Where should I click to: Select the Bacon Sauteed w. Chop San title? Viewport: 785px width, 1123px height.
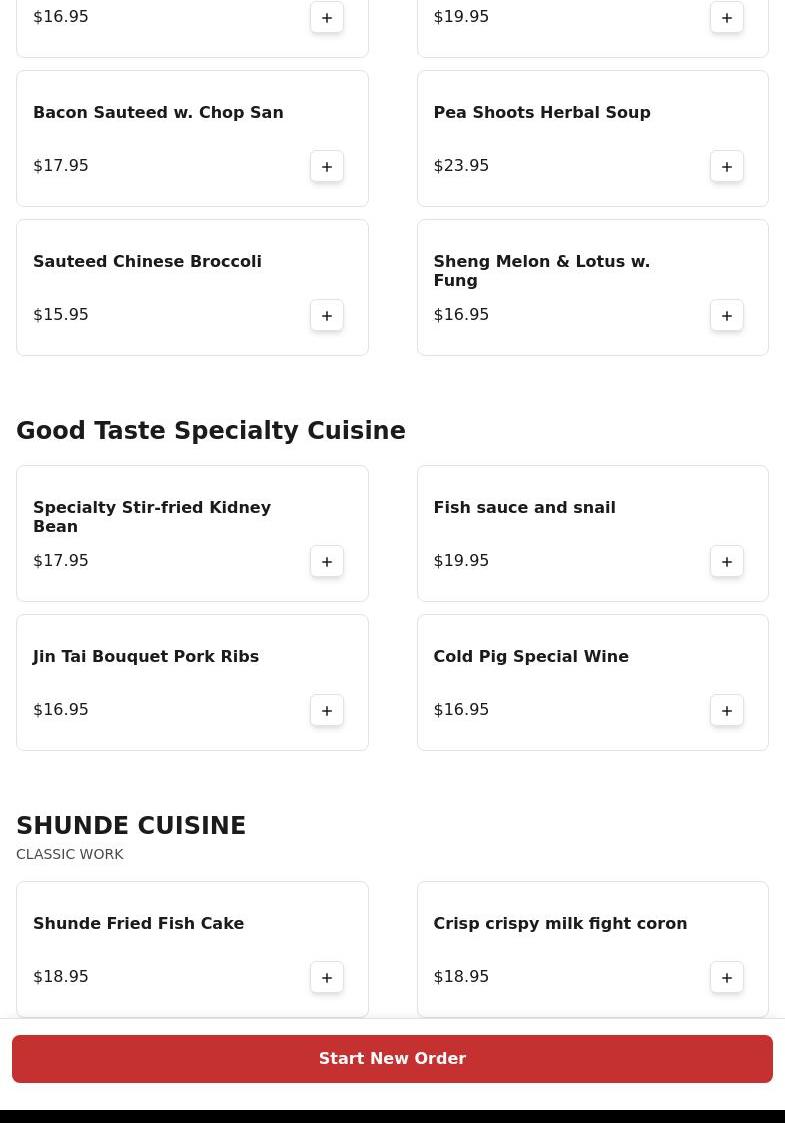point(158,112)
